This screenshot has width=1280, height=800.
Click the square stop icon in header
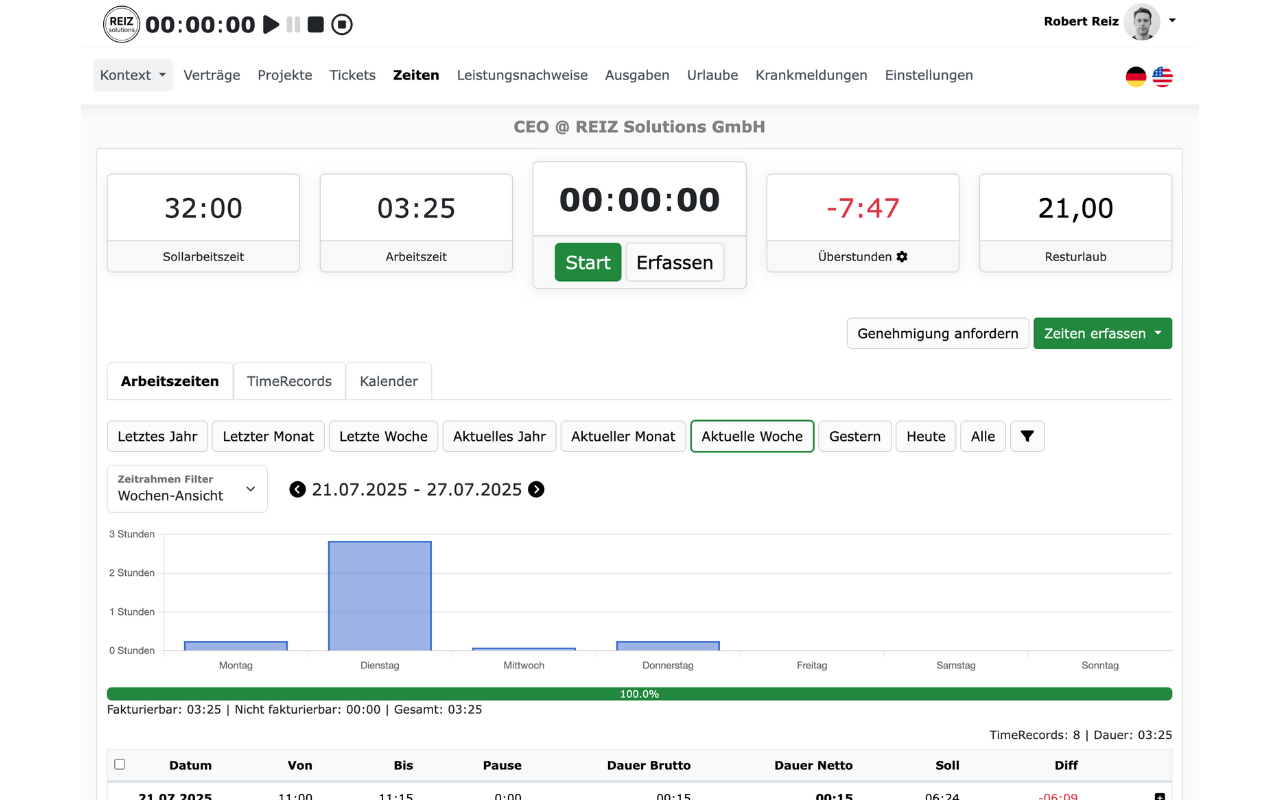(316, 25)
